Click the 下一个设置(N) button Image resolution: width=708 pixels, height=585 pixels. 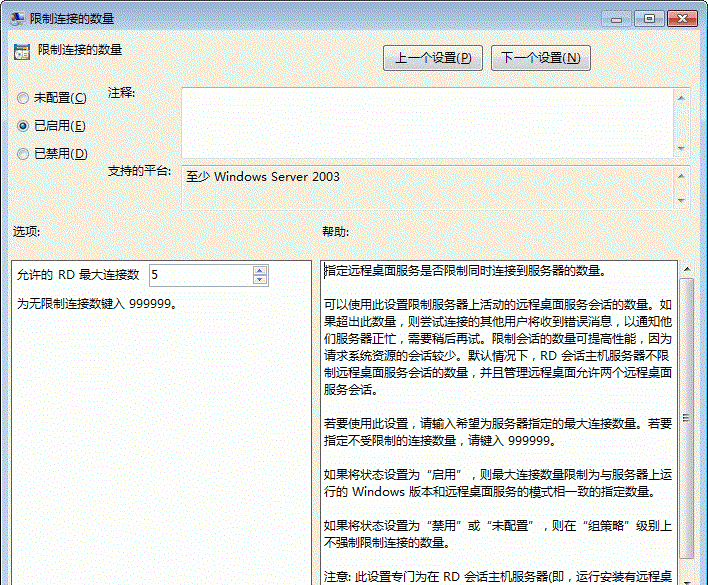tap(540, 58)
